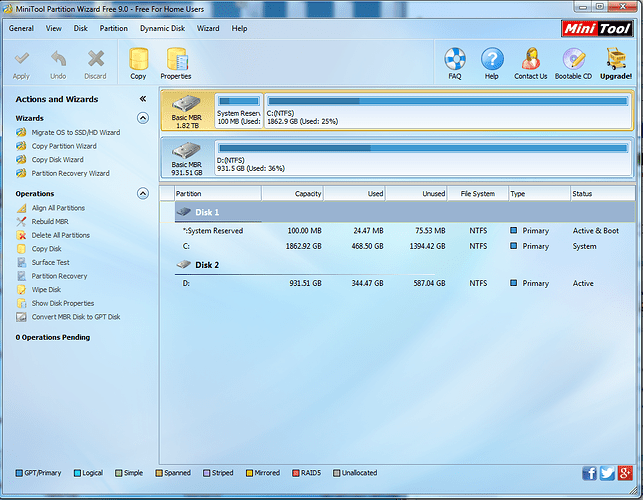Sort by the File System column header
The image size is (643, 500).
click(x=478, y=194)
